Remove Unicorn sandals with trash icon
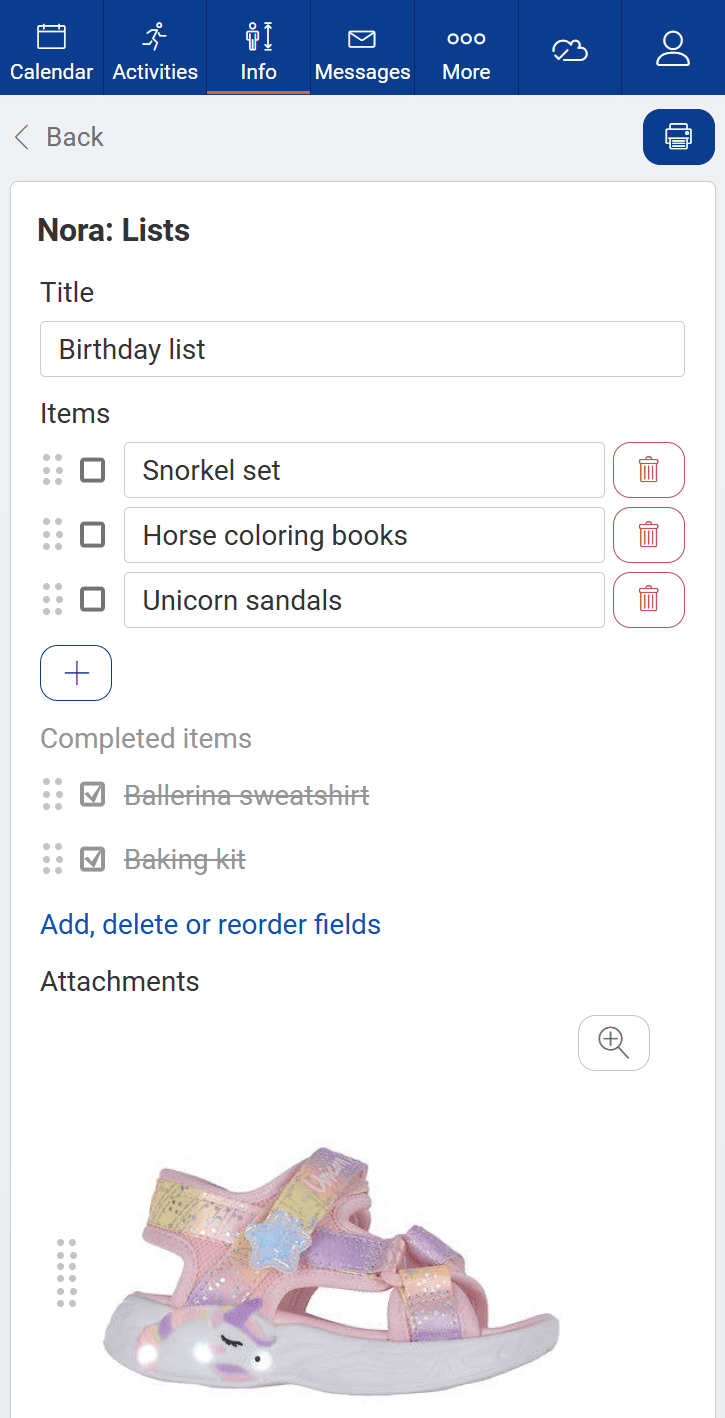The width and height of the screenshot is (725, 1418). tap(648, 600)
